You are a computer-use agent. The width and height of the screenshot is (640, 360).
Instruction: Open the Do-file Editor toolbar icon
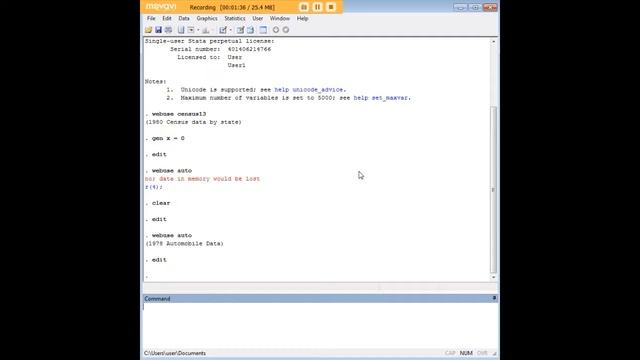[x=223, y=30]
